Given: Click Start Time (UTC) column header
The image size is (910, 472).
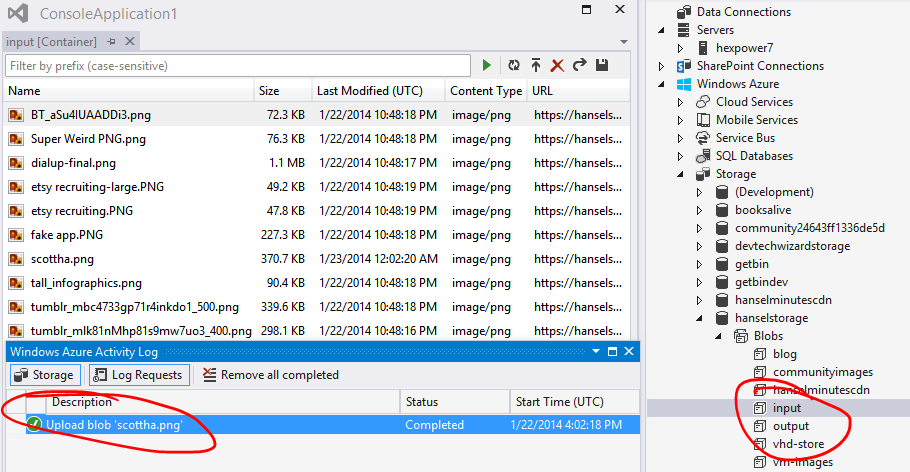Looking at the screenshot, I should 575,402.
